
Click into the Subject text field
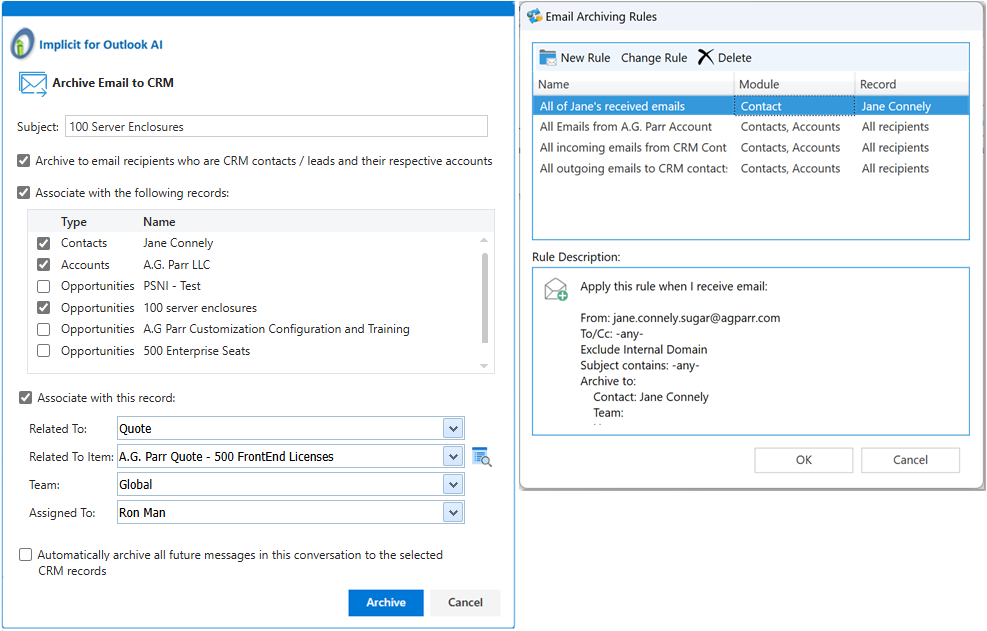pos(276,127)
